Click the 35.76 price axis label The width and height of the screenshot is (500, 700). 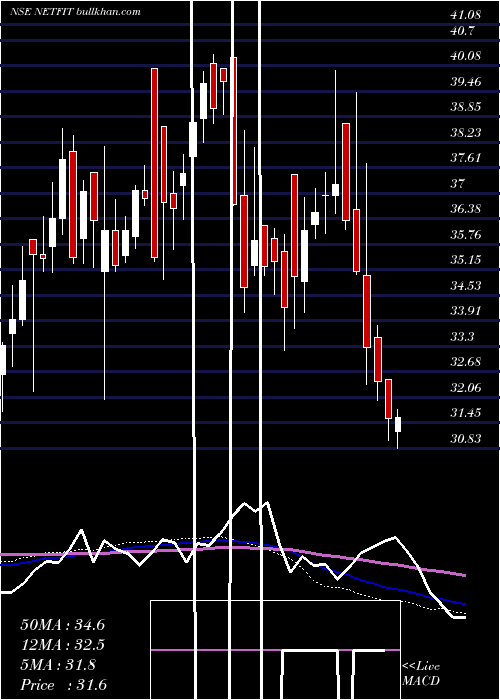pyautogui.click(x=466, y=235)
